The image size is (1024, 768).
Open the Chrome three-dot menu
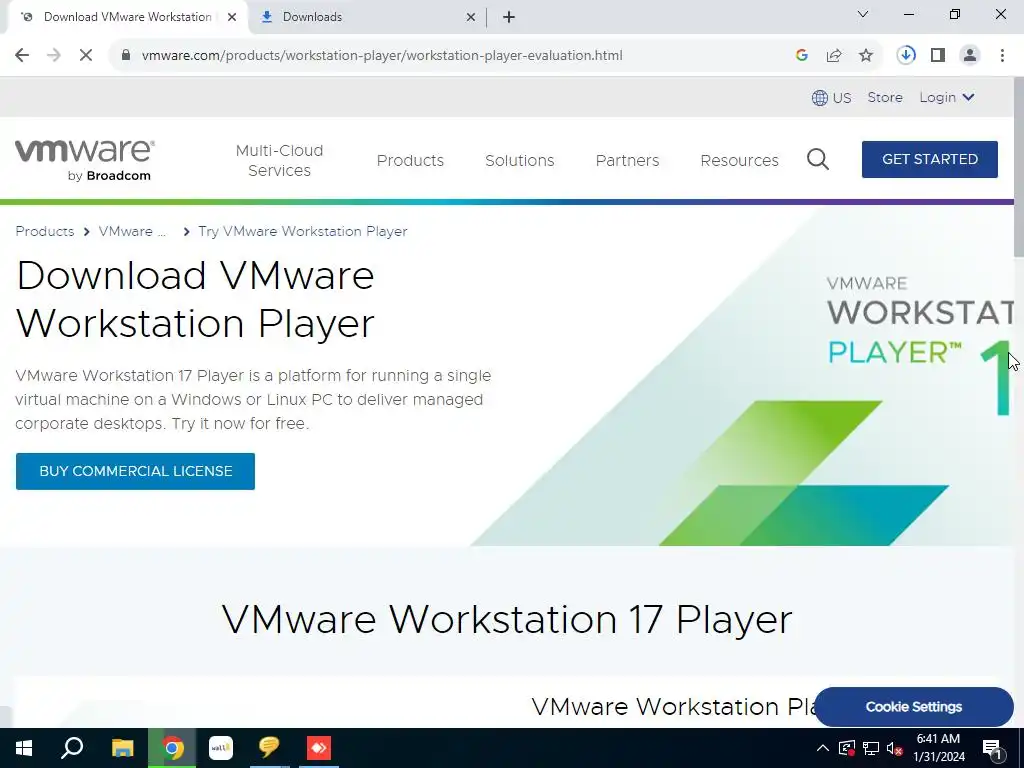click(x=1002, y=56)
